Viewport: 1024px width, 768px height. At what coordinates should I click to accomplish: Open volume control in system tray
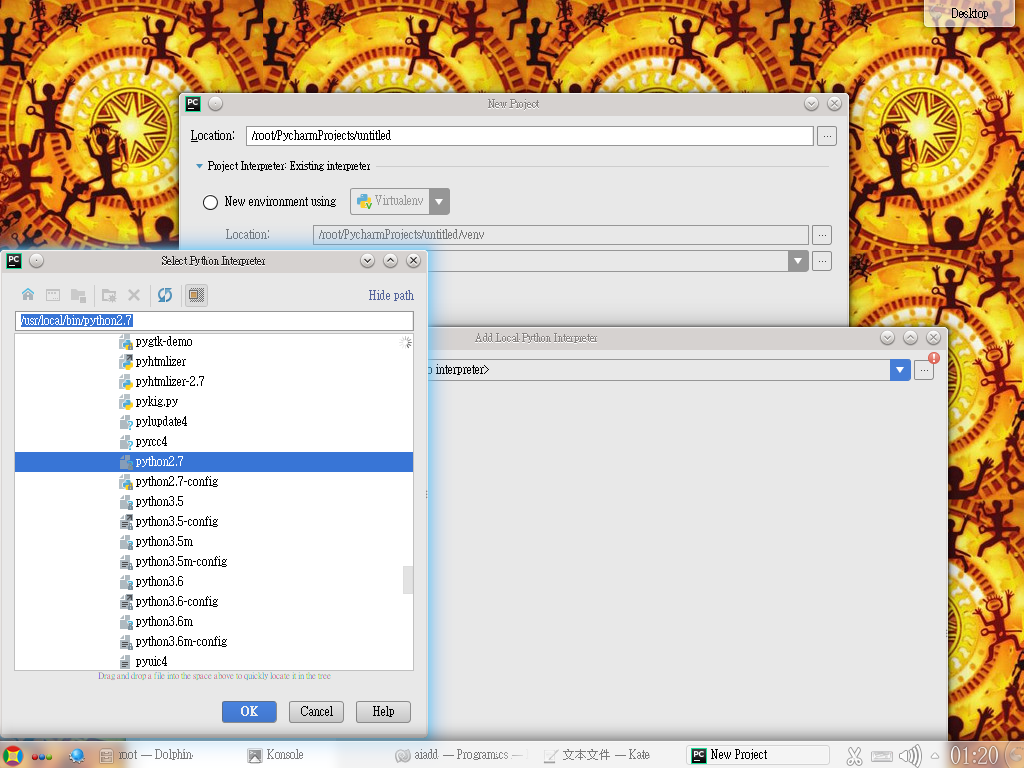pos(910,756)
